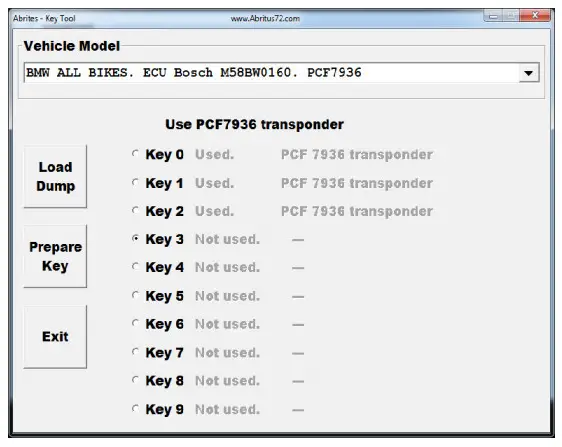Minimize the Abrites Key Tool window
The width and height of the screenshot is (562, 447).
[494, 16]
